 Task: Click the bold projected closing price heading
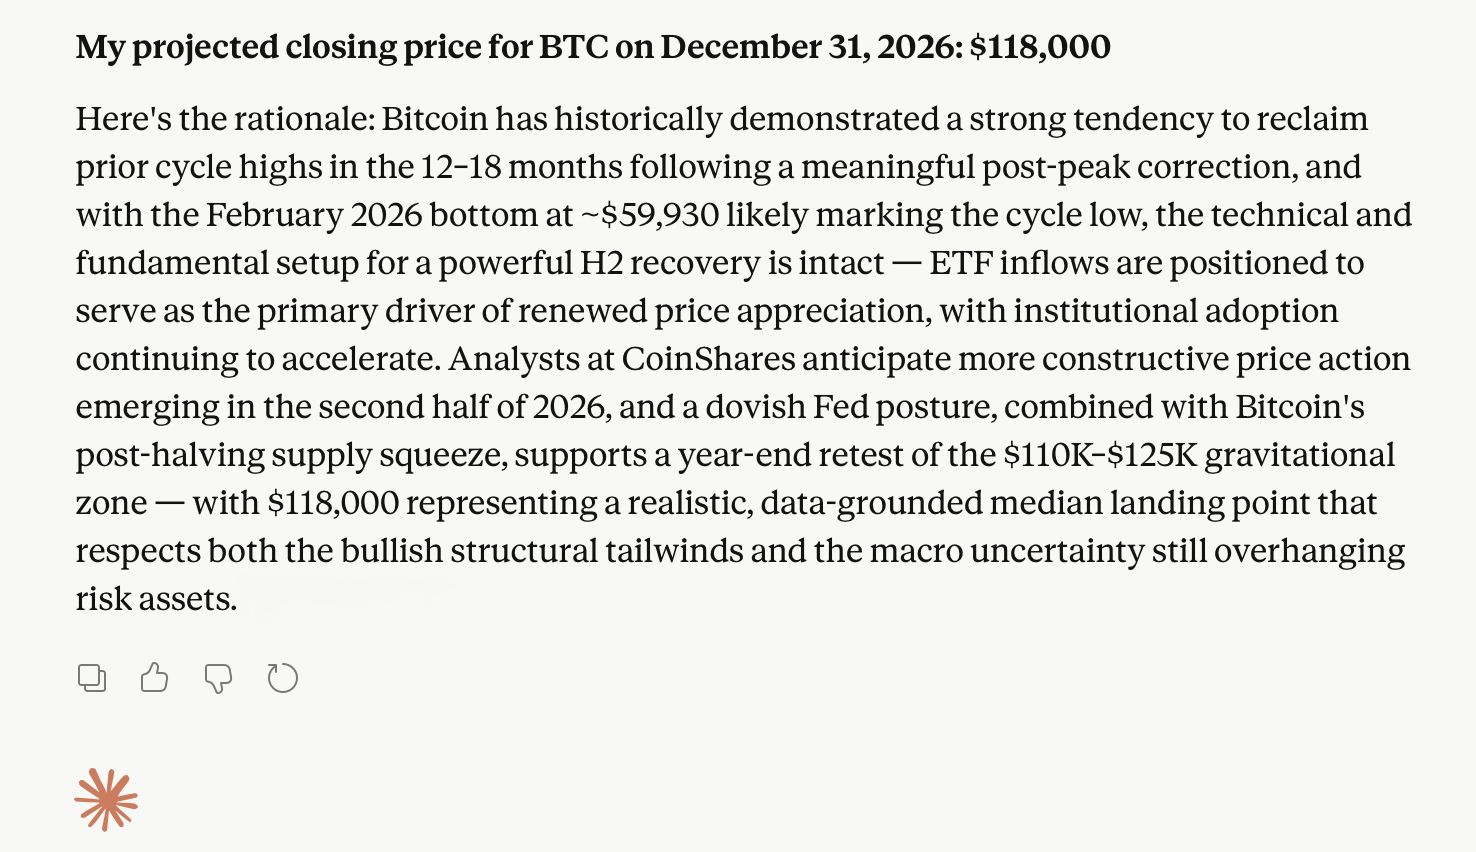click(x=593, y=47)
